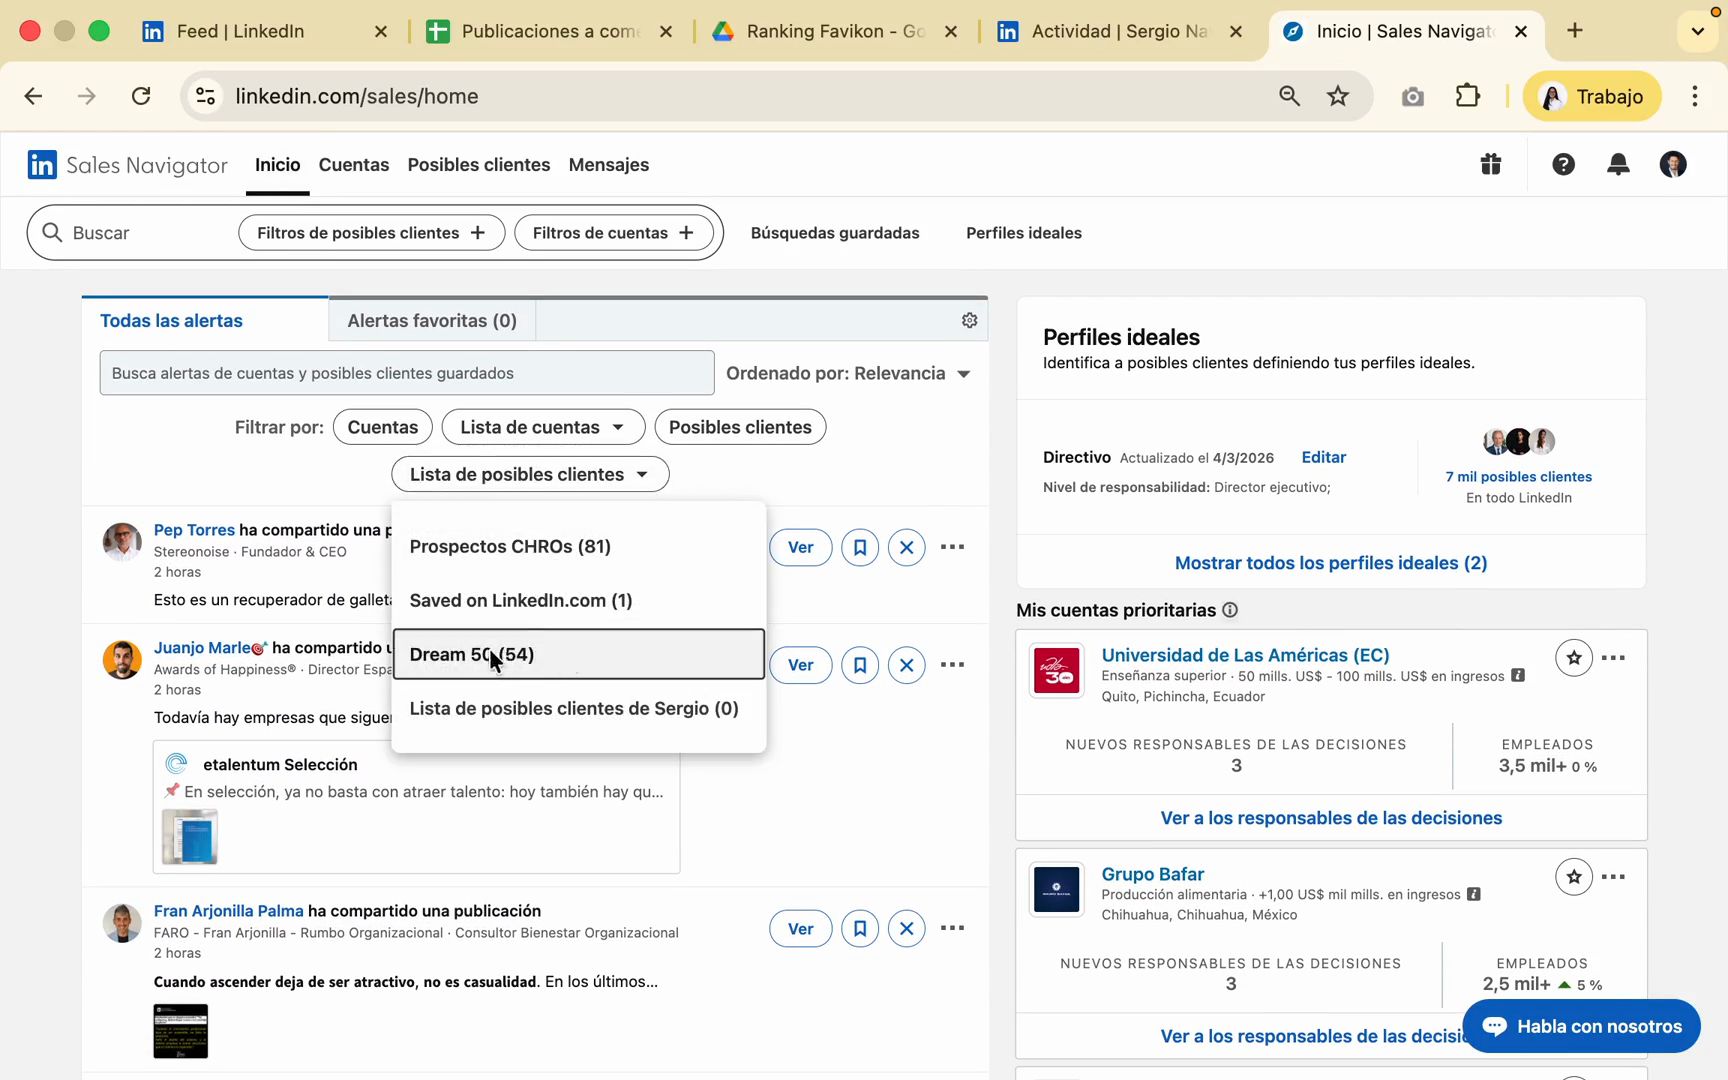The width and height of the screenshot is (1728, 1080).
Task: Switch to the Ranking Favikon browser tab
Action: [835, 31]
